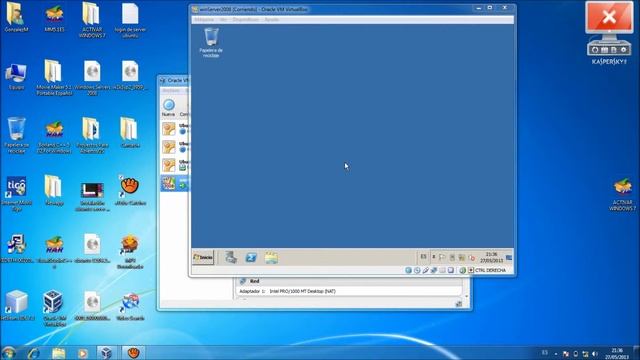640x360 pixels.
Task: Open Windows Server 2008 disc image
Action: tap(92, 78)
